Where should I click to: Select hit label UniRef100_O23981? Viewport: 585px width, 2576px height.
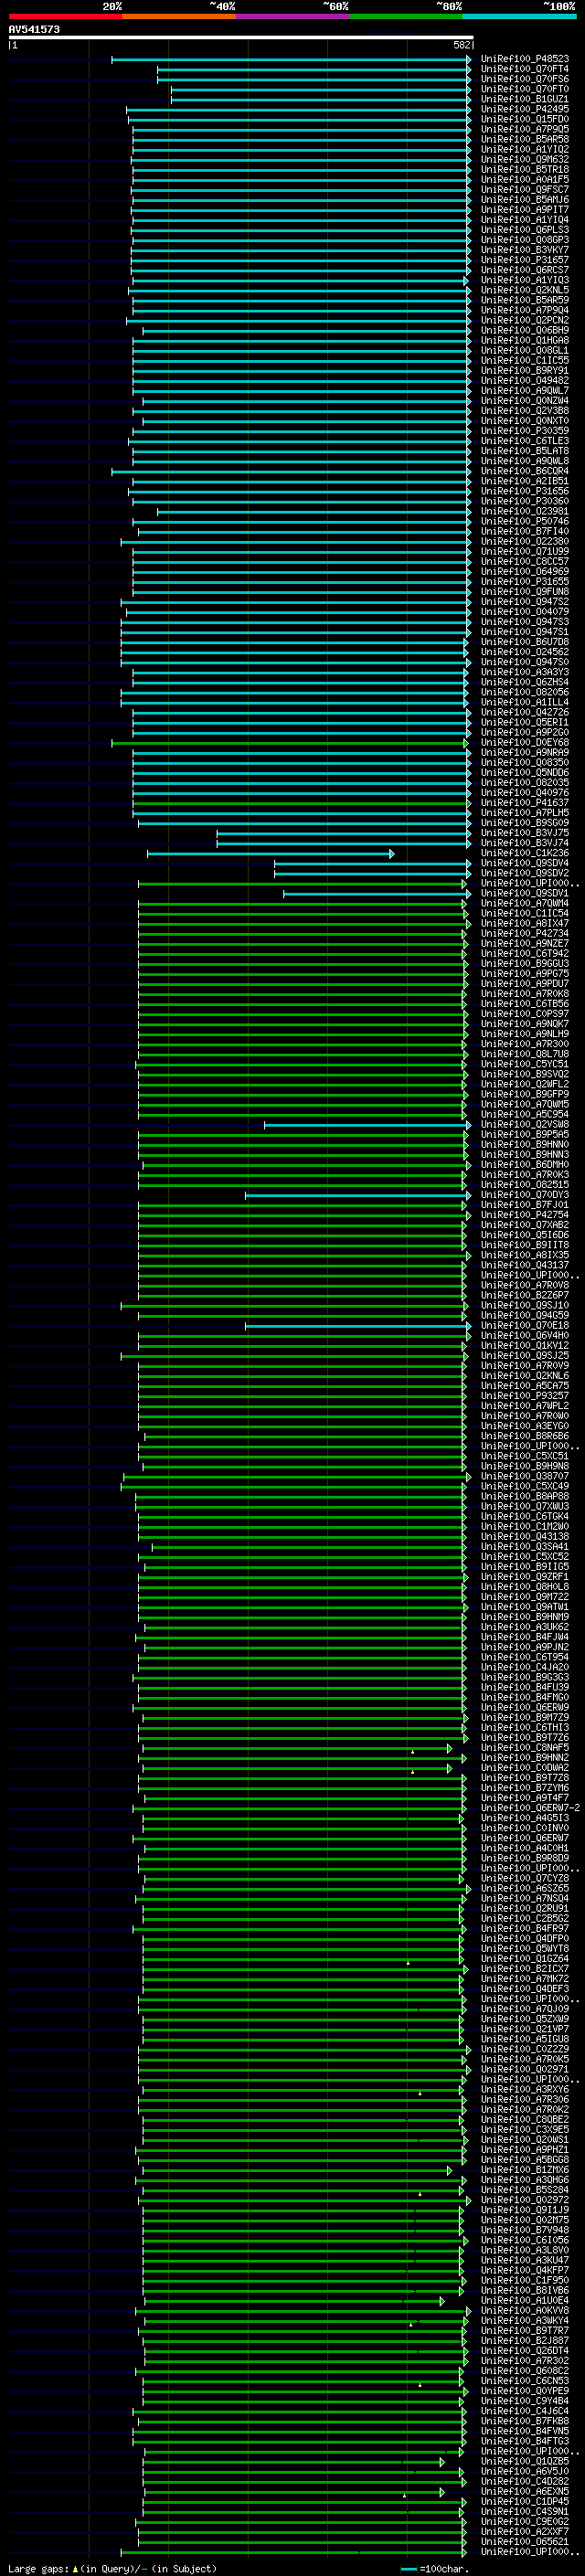[x=525, y=512]
